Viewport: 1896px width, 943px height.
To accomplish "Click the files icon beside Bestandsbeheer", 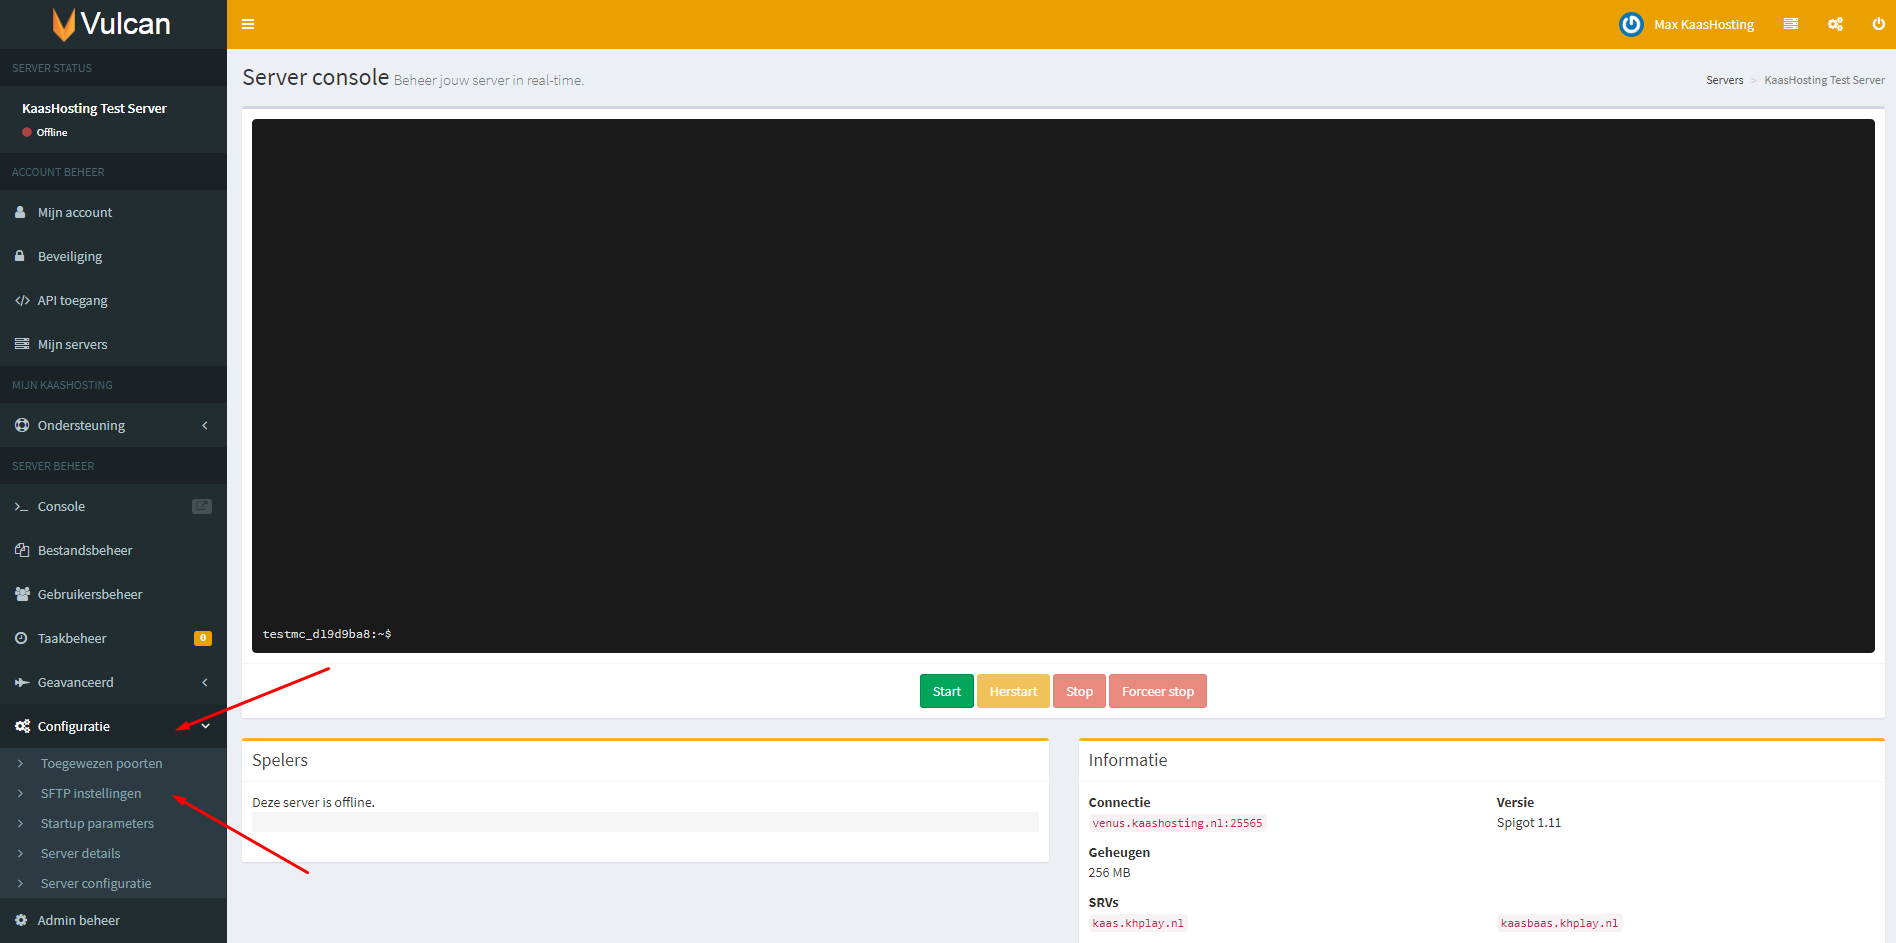I will point(22,550).
